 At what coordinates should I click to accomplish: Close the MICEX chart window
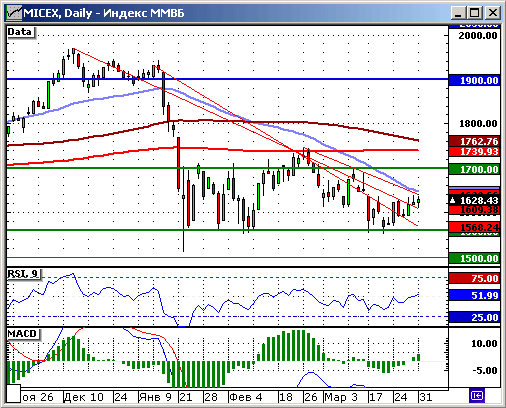point(493,13)
